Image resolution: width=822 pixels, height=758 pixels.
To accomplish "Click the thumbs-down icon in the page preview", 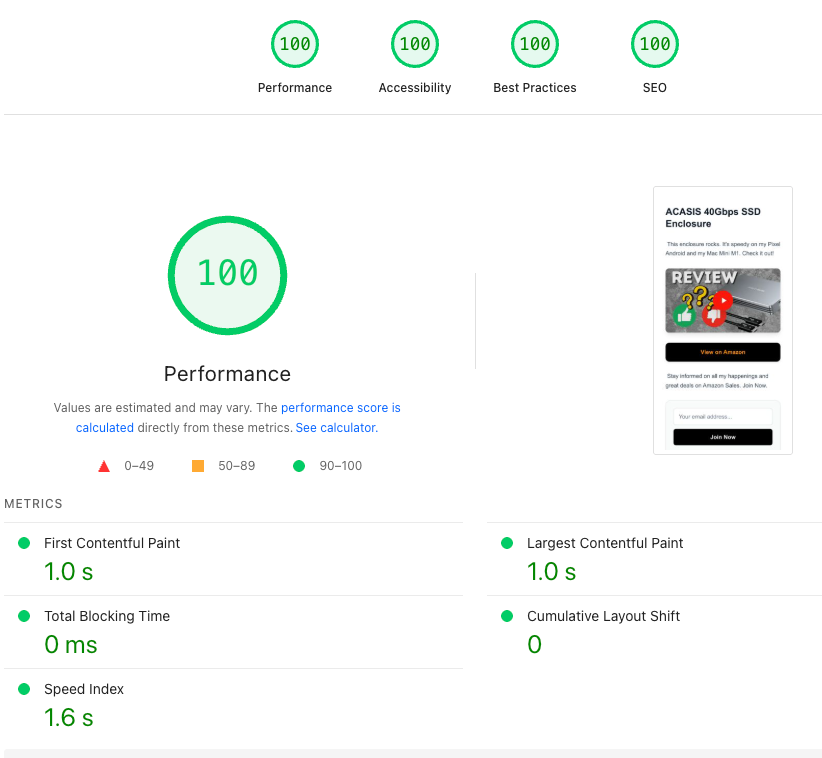I will coord(713,316).
